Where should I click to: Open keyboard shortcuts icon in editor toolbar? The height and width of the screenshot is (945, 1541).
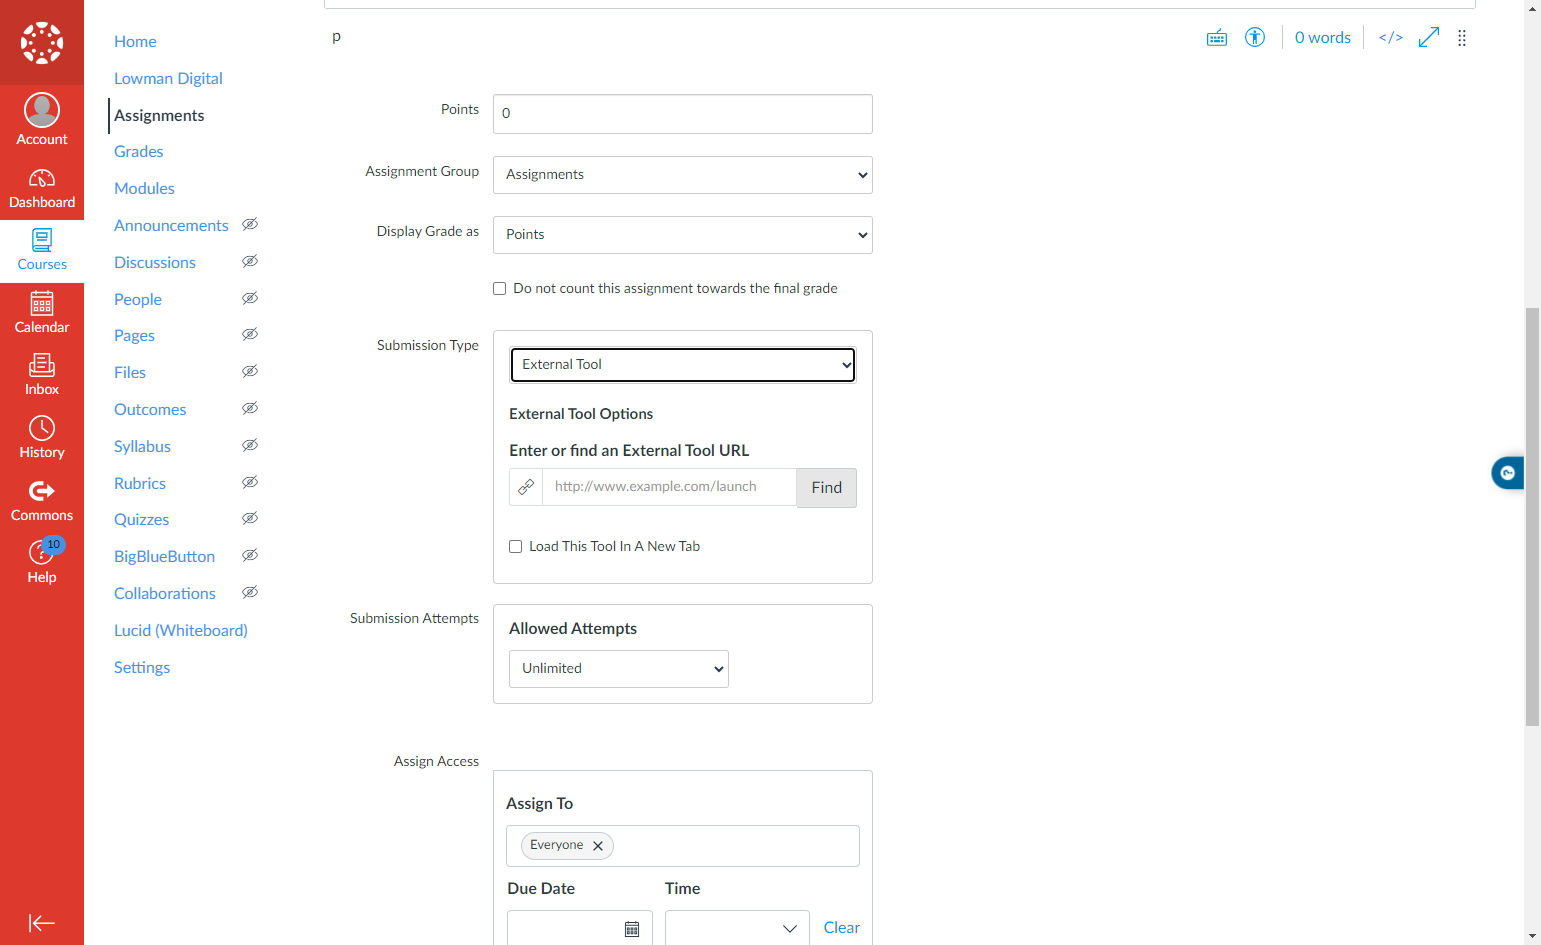1216,38
